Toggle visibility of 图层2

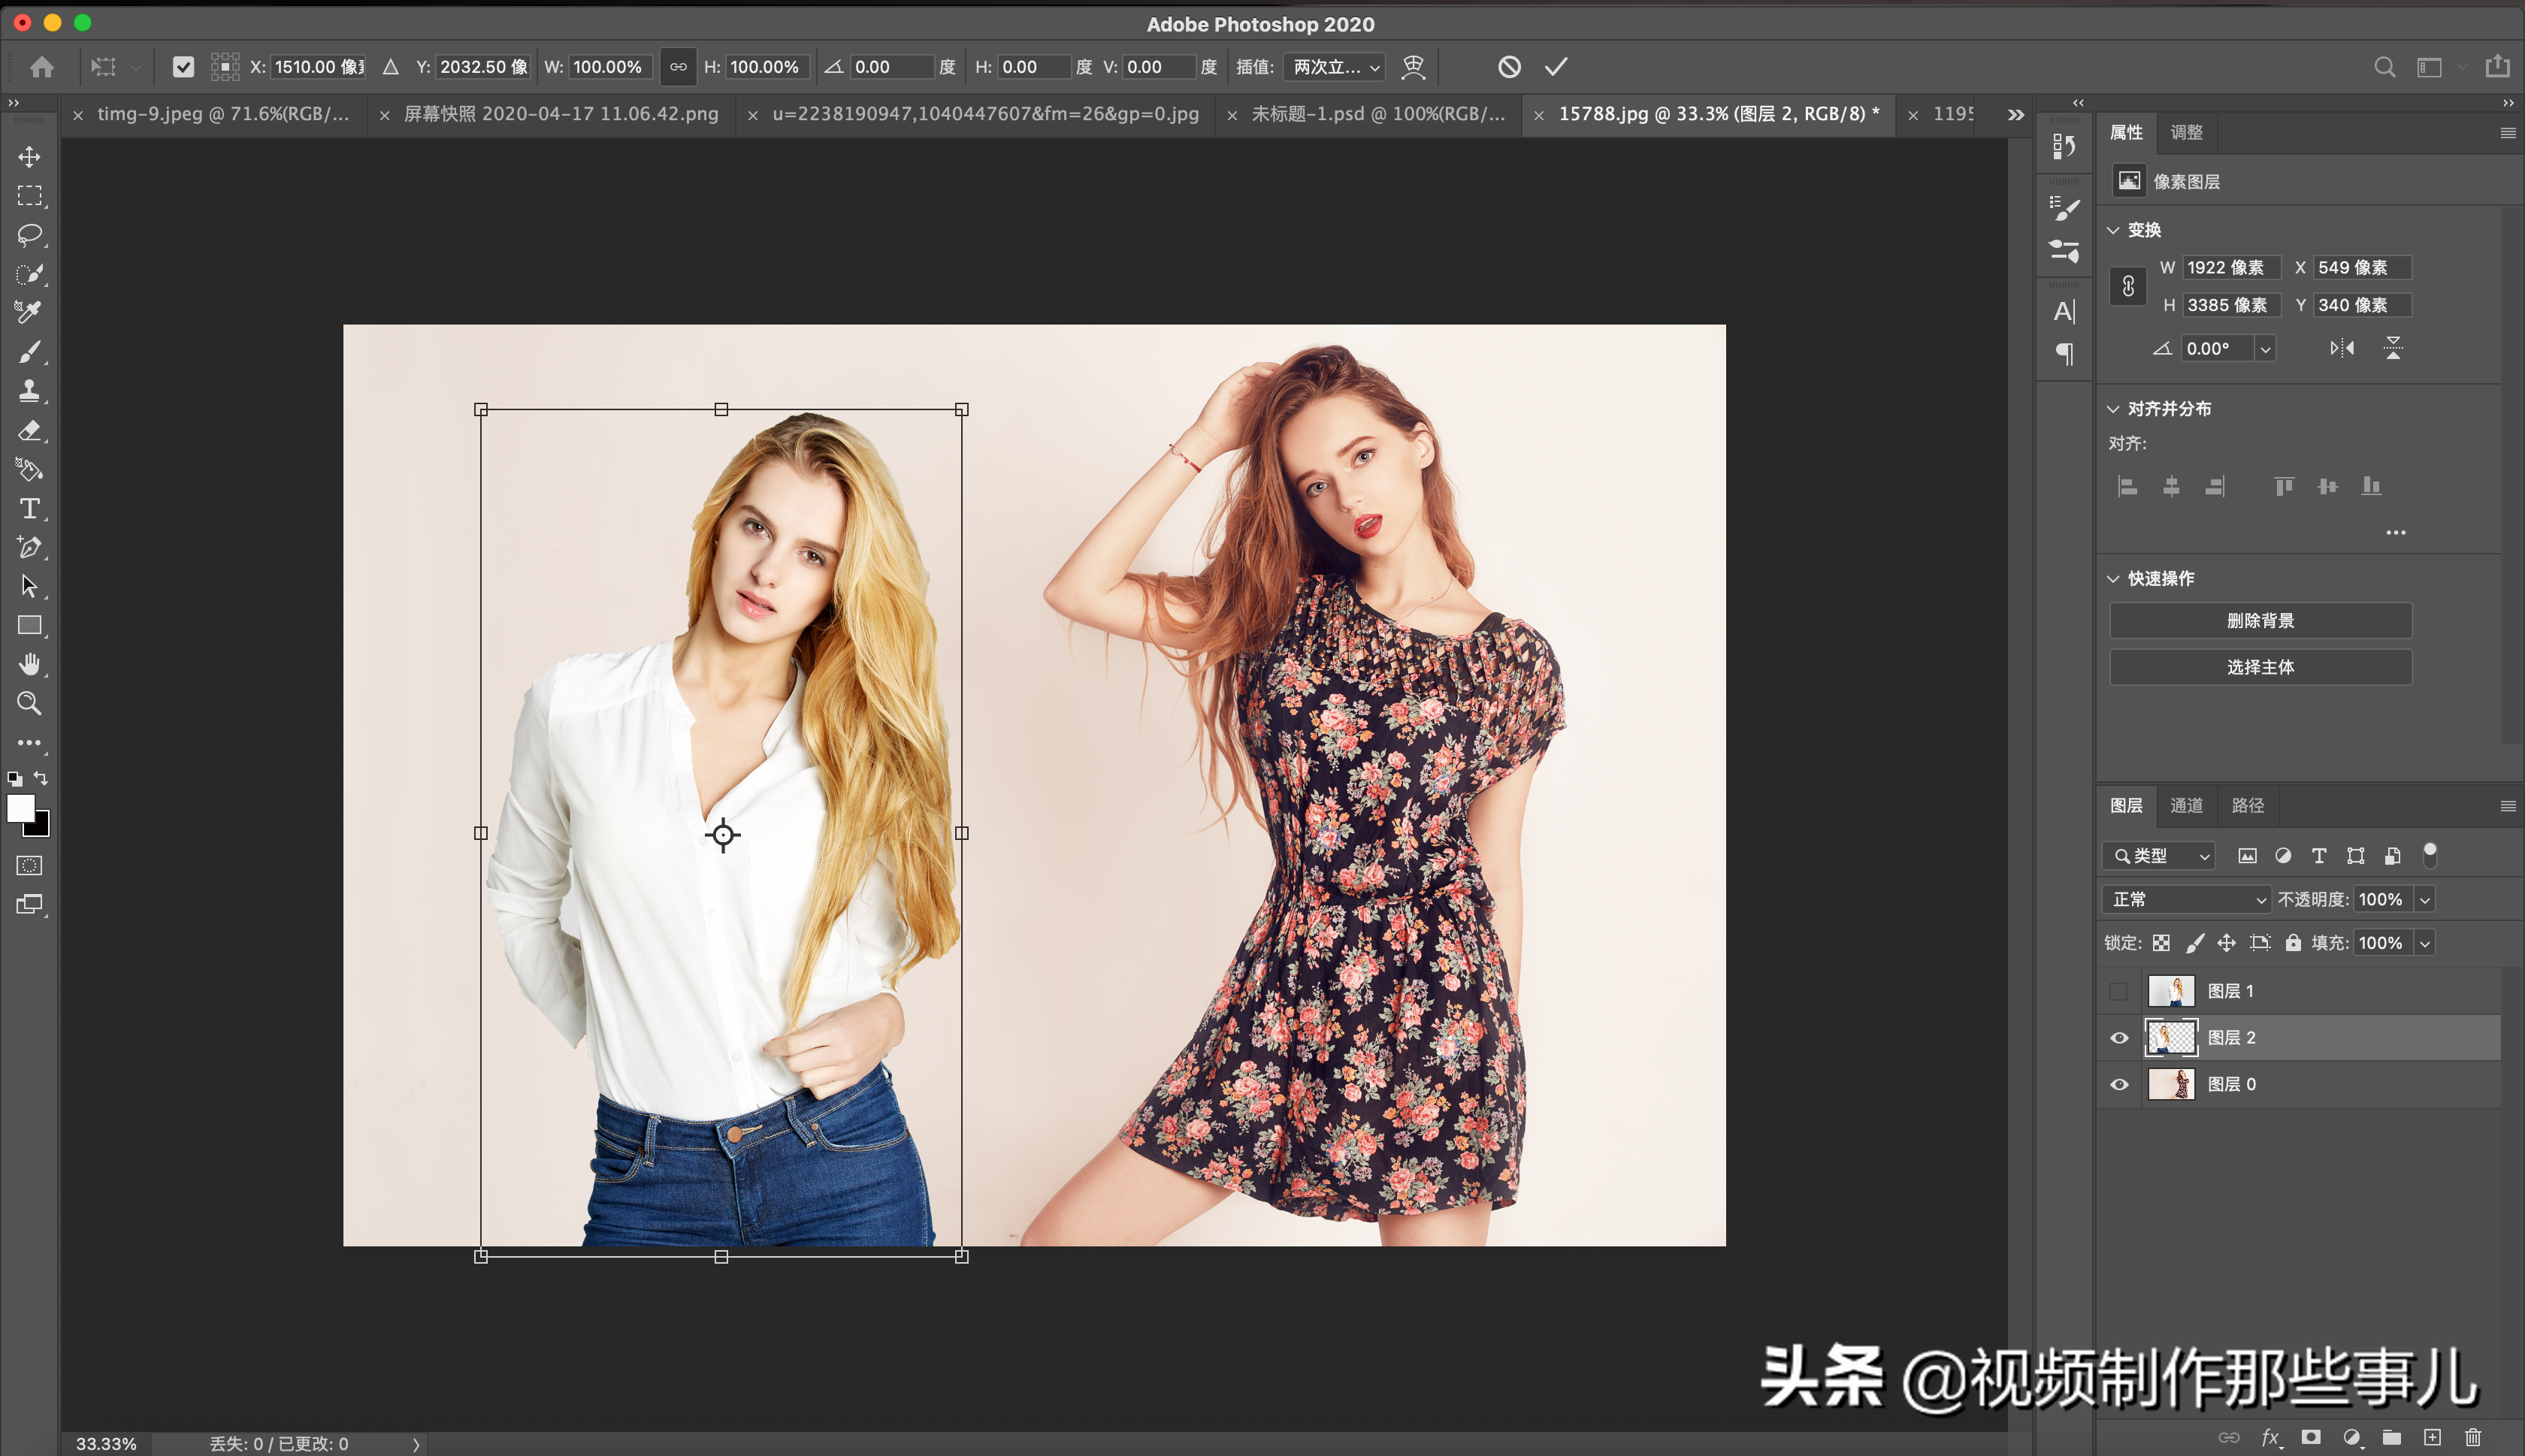click(x=2121, y=1037)
